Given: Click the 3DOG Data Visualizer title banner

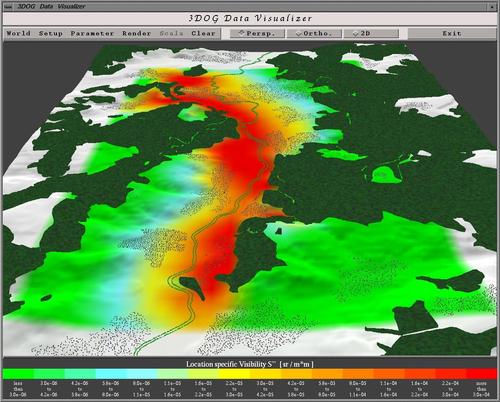Looking at the screenshot, I should click(x=250, y=19).
